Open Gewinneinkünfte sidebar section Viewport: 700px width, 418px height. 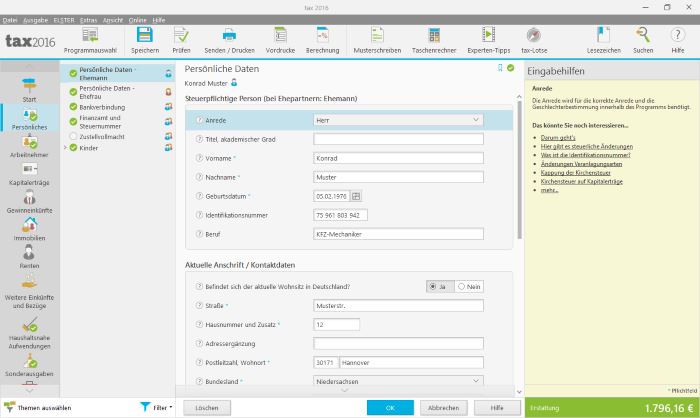tap(29, 202)
